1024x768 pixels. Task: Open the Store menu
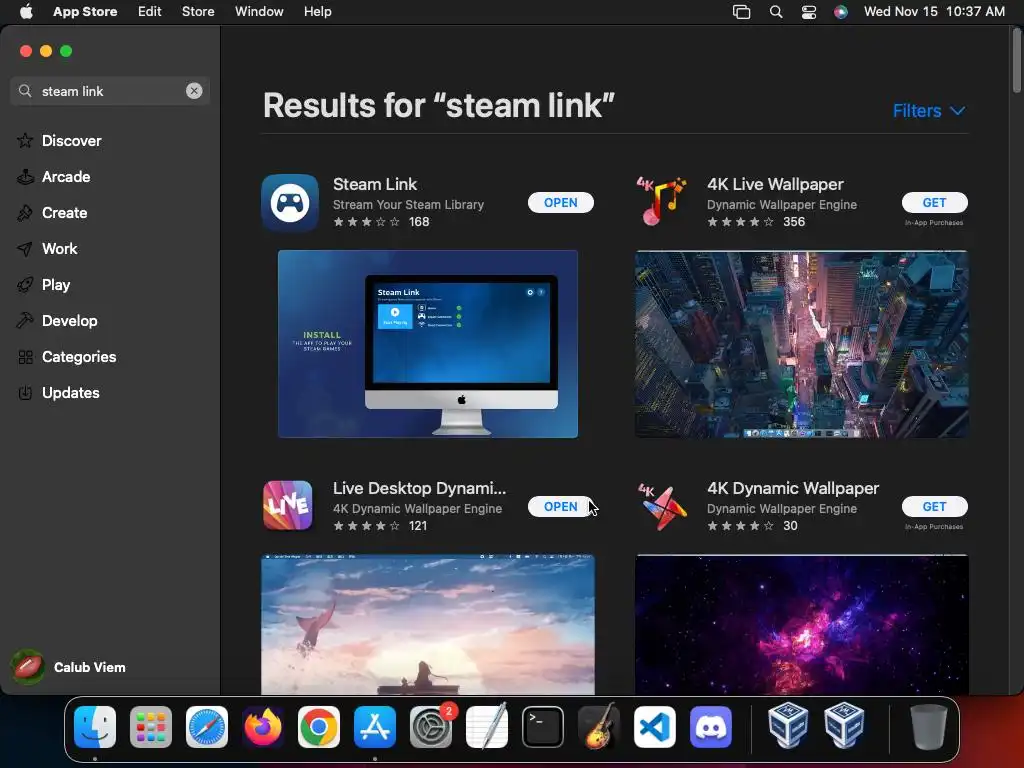click(x=198, y=11)
